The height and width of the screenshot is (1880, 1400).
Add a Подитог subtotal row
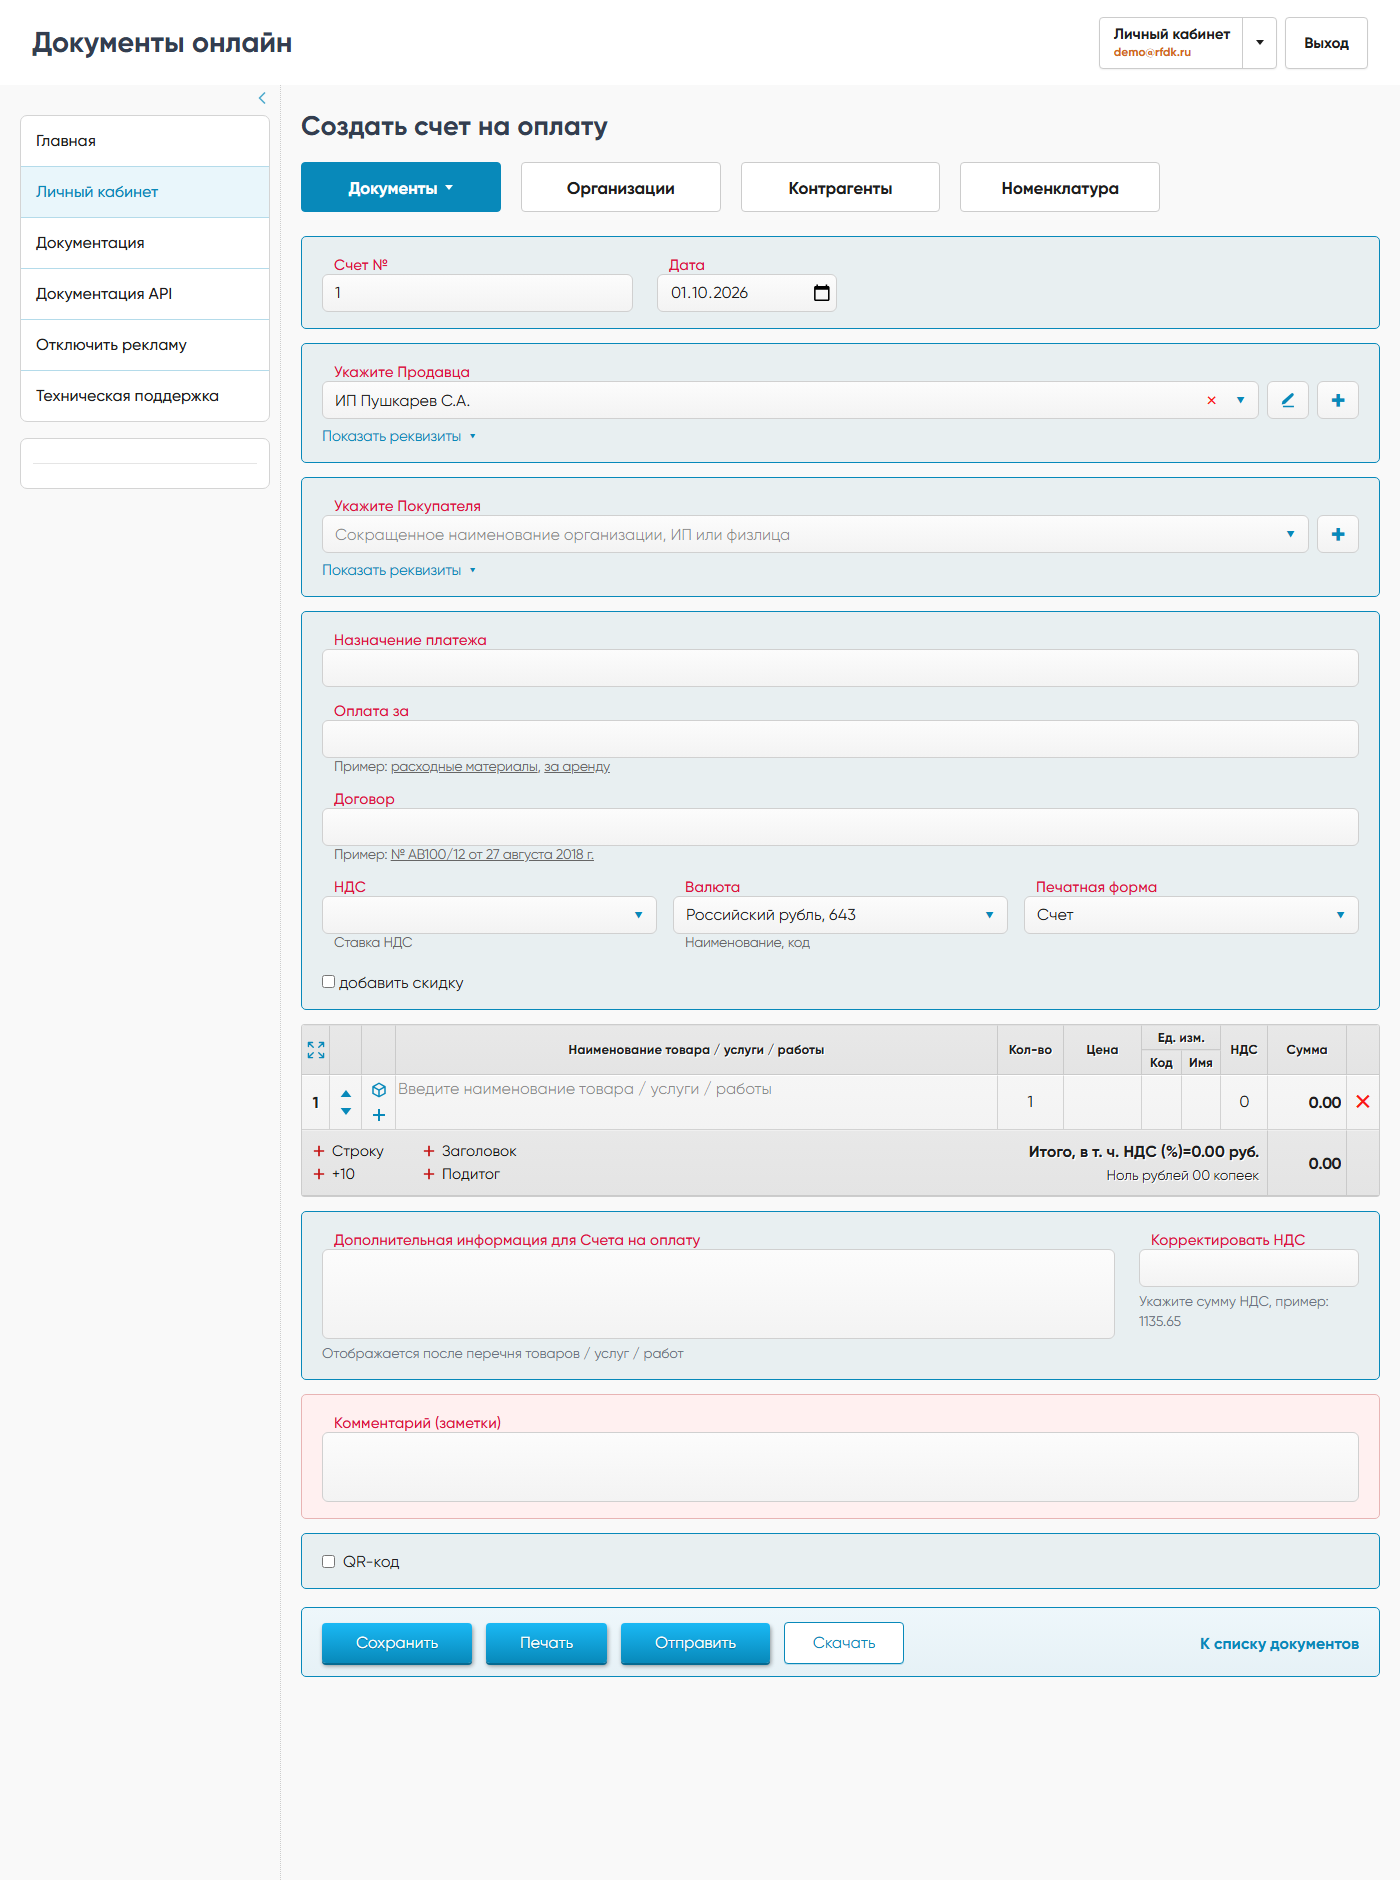(461, 1174)
